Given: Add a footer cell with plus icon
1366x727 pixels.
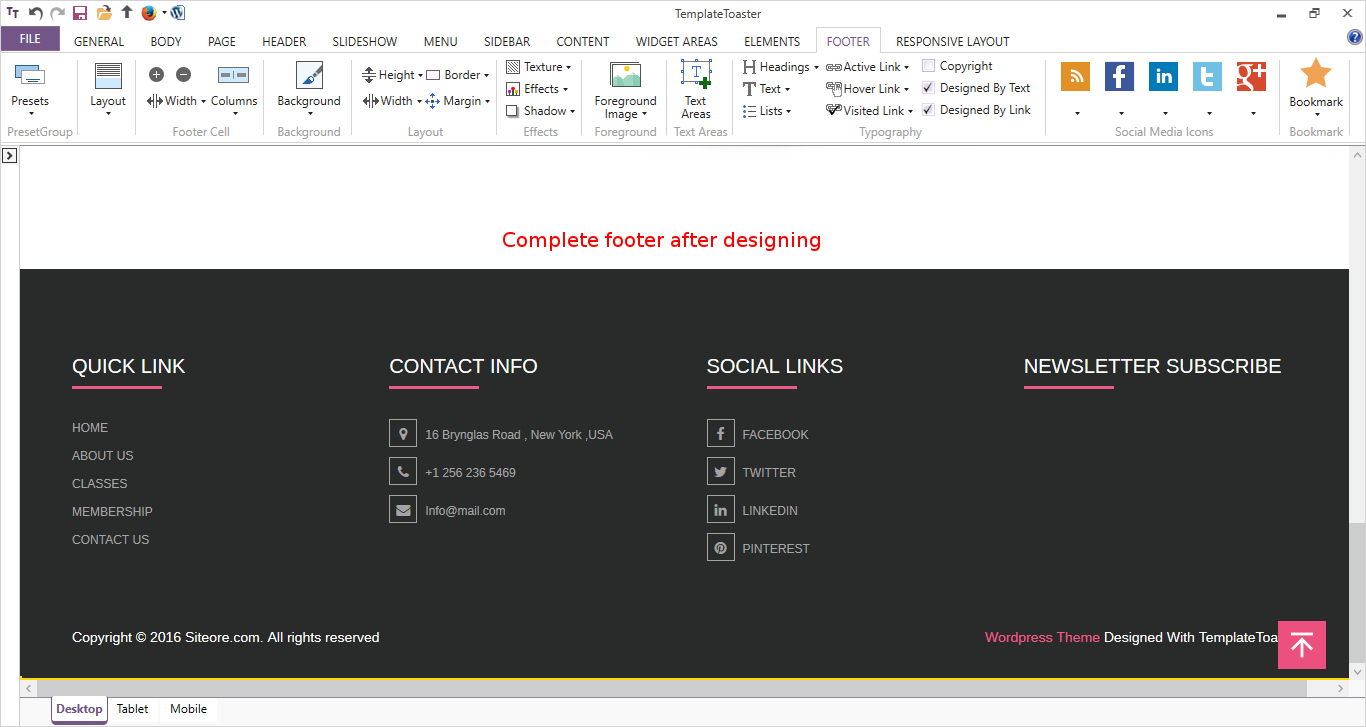Looking at the screenshot, I should click(x=156, y=74).
